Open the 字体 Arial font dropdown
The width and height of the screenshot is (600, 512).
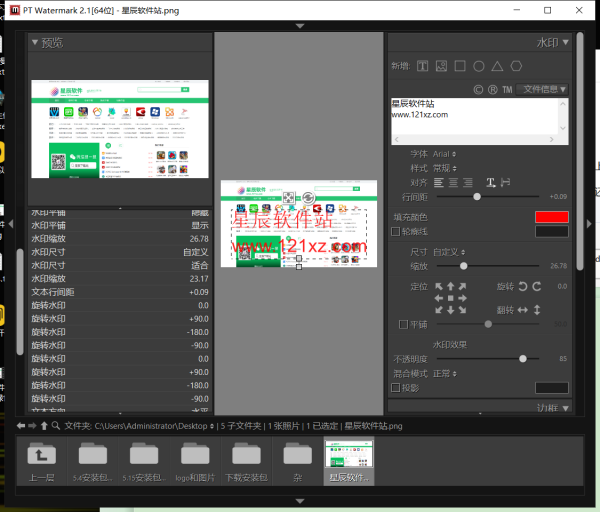[x=444, y=154]
